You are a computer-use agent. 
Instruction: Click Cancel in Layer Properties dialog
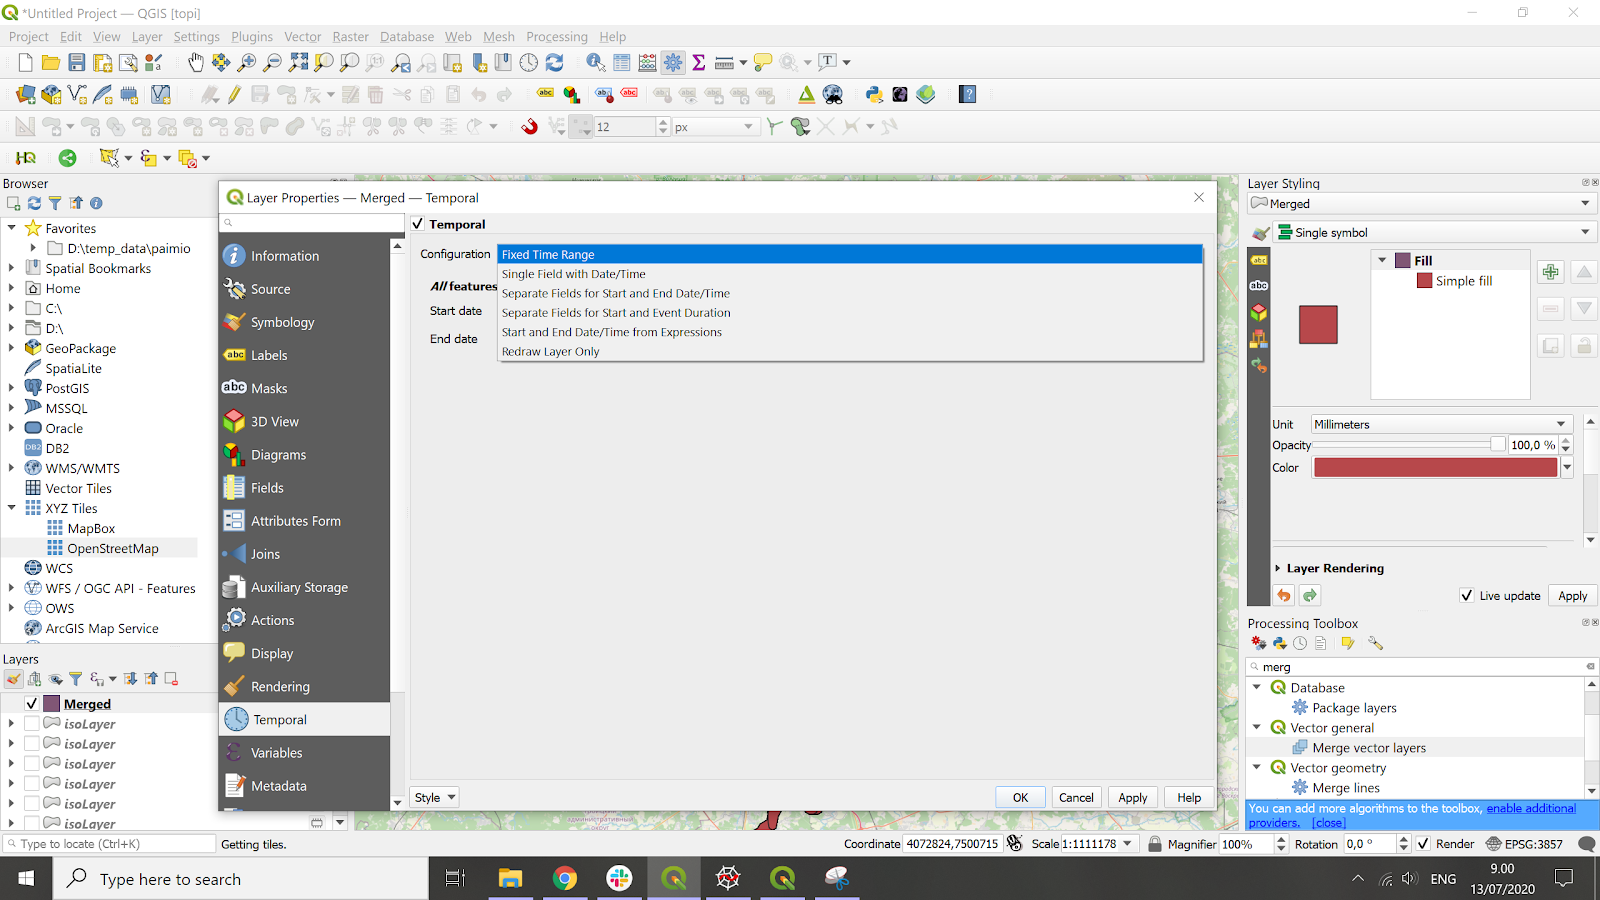point(1076,798)
